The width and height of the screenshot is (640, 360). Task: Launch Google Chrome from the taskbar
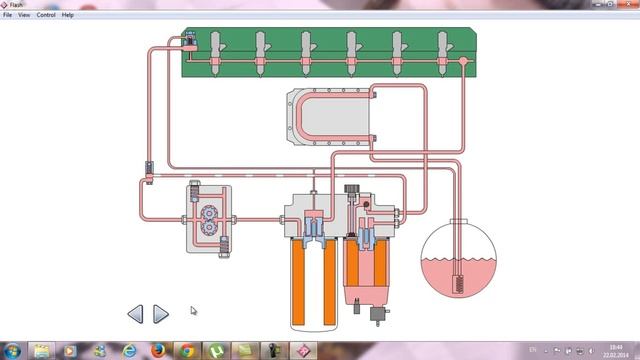click(x=187, y=351)
